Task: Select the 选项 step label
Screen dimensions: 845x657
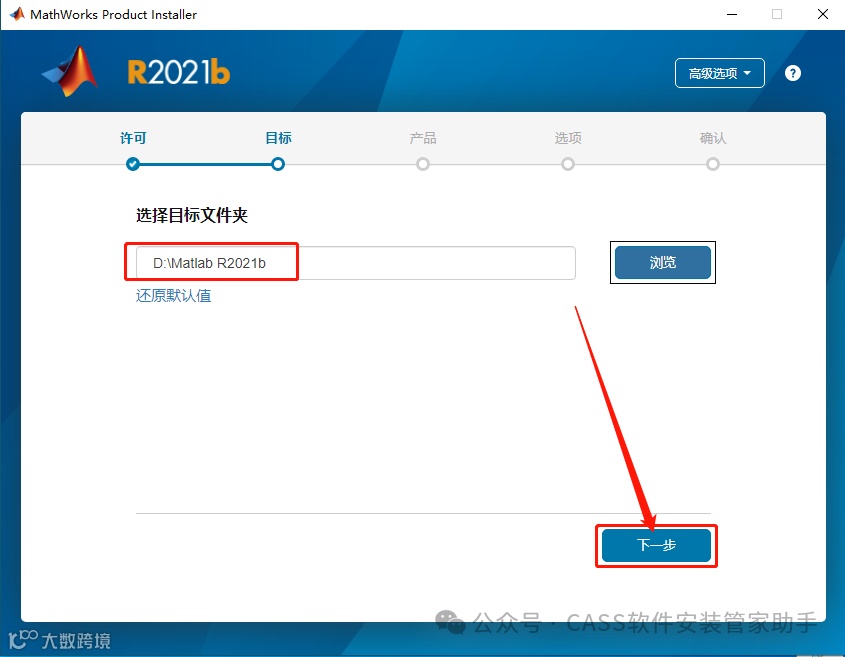Action: point(568,138)
